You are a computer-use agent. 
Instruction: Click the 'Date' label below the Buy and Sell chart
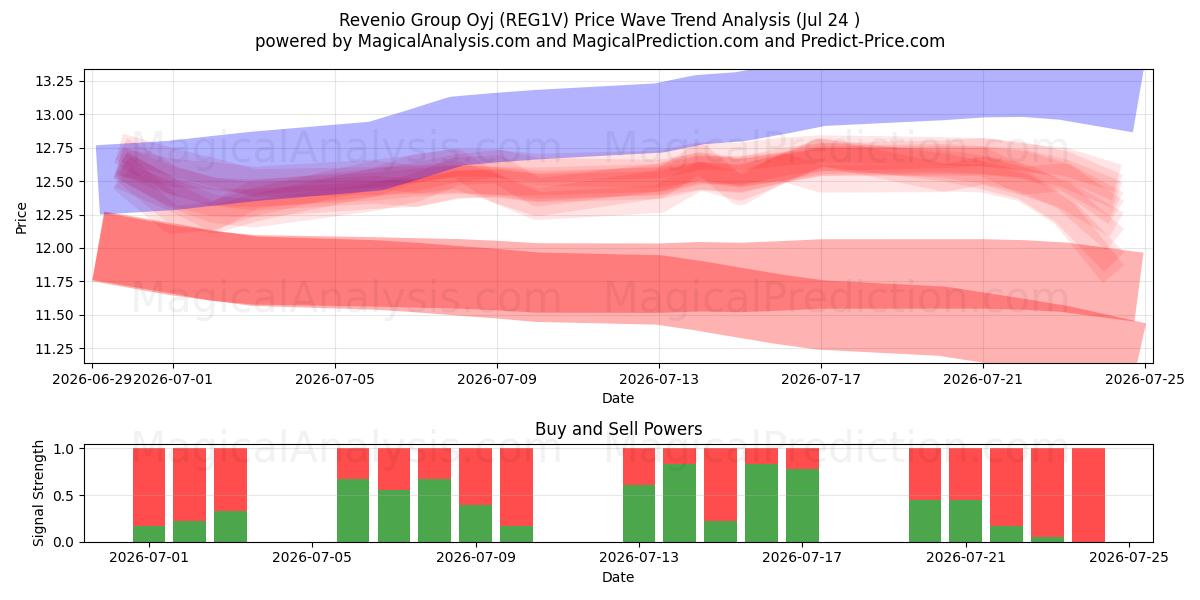(618, 577)
